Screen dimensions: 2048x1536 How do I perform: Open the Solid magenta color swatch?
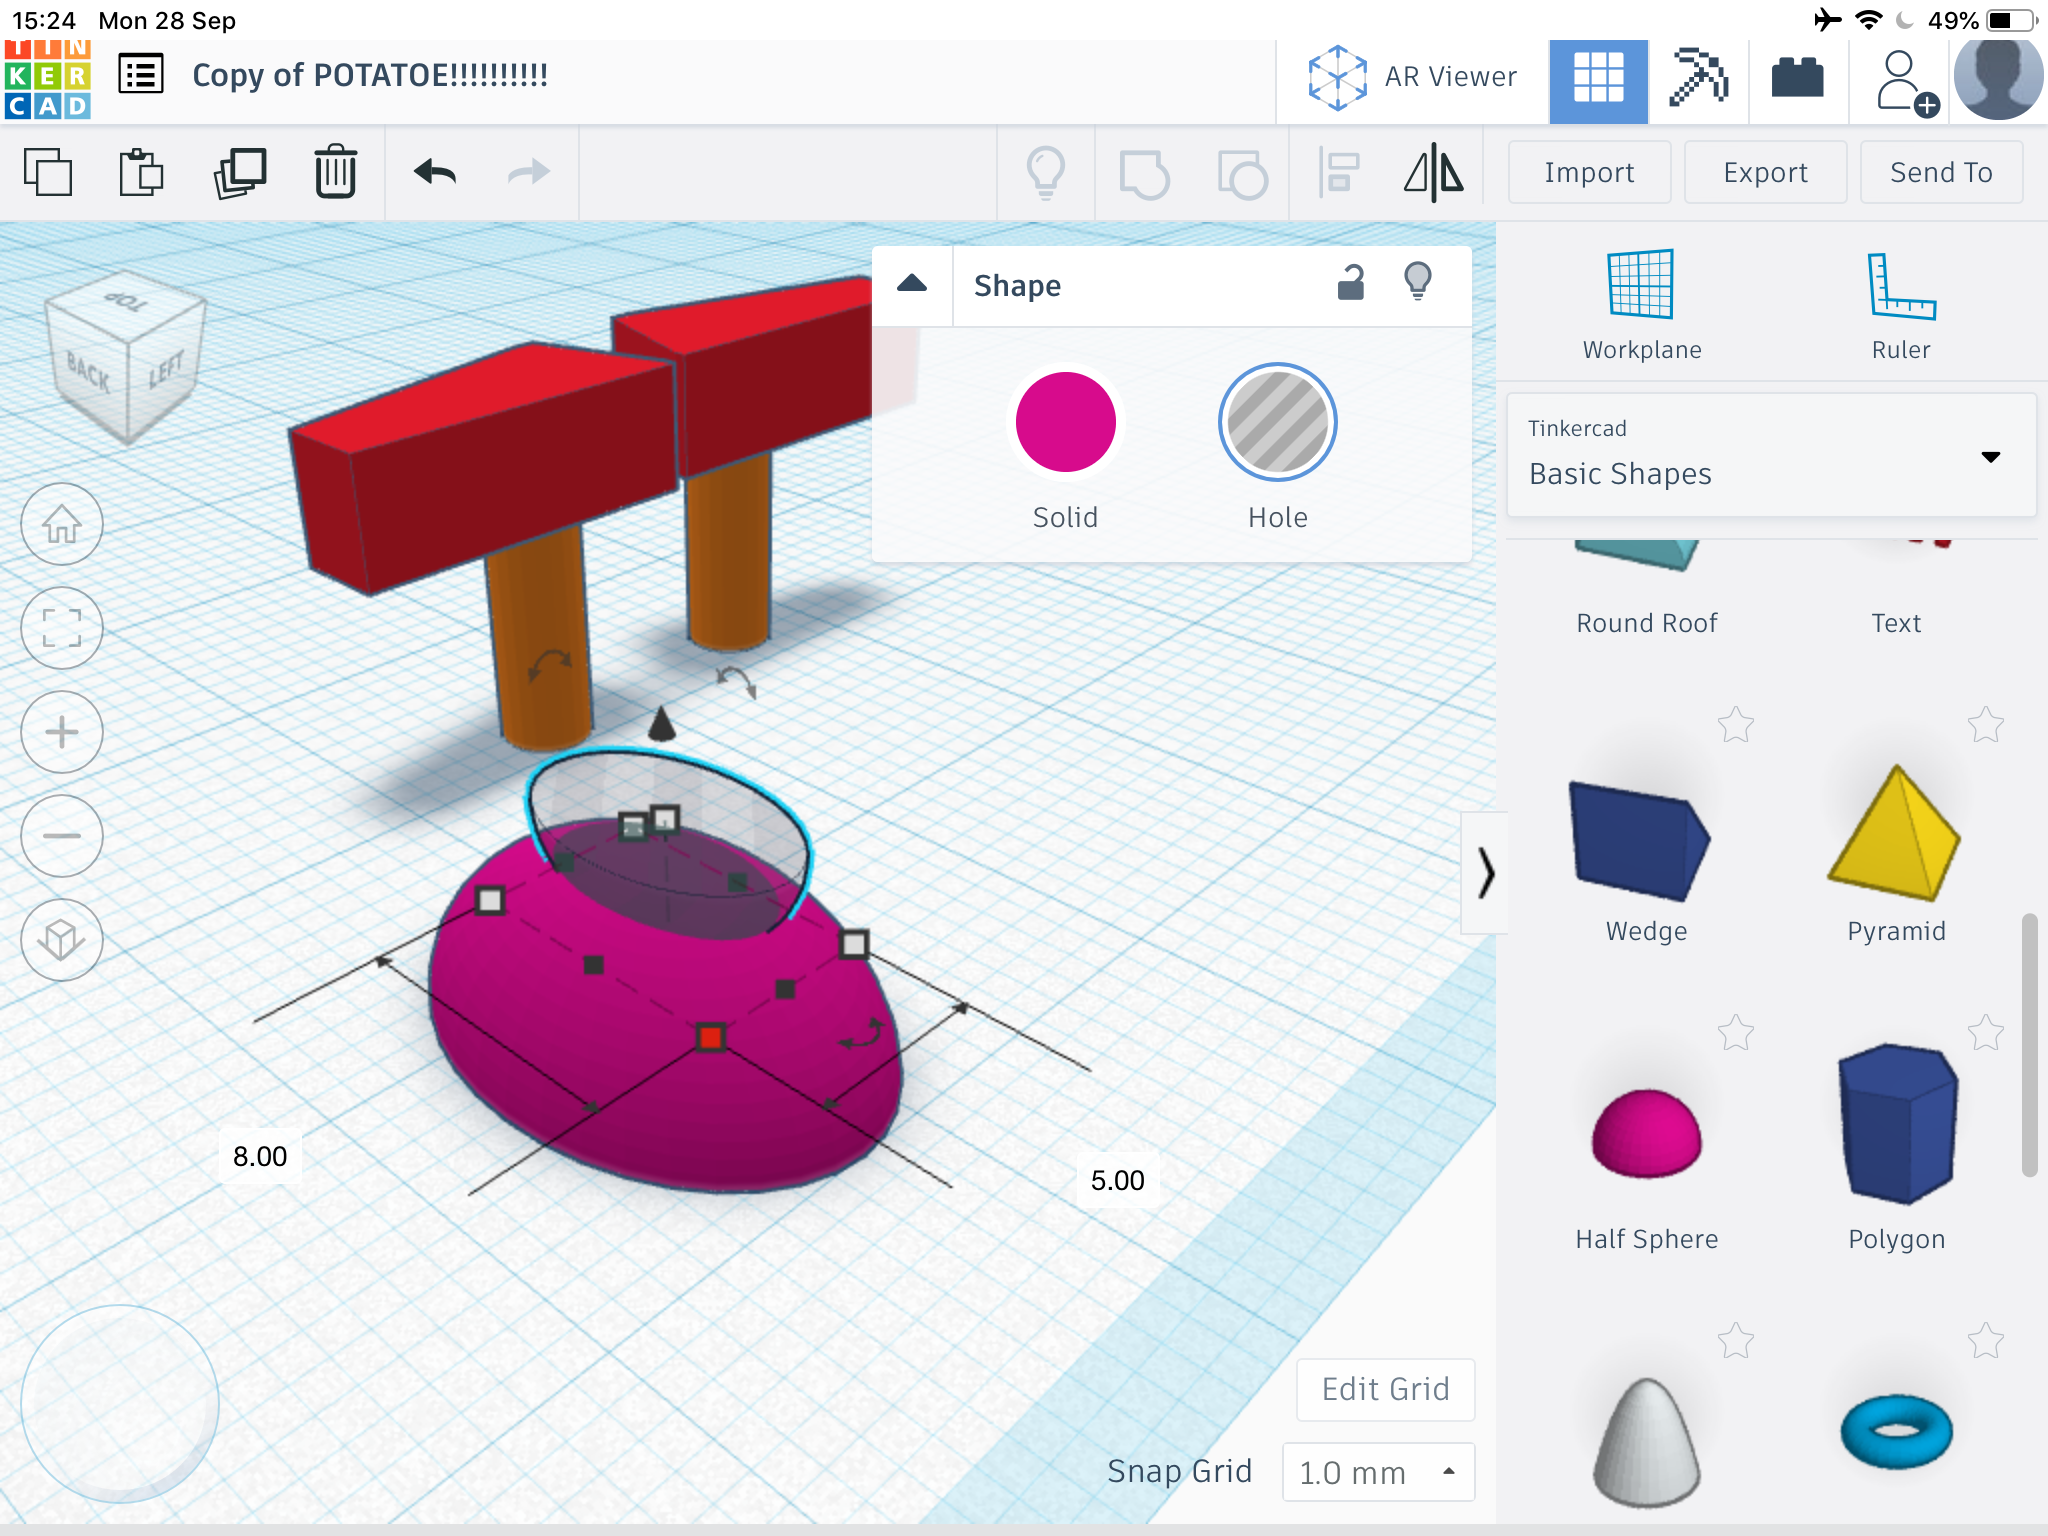(1065, 423)
